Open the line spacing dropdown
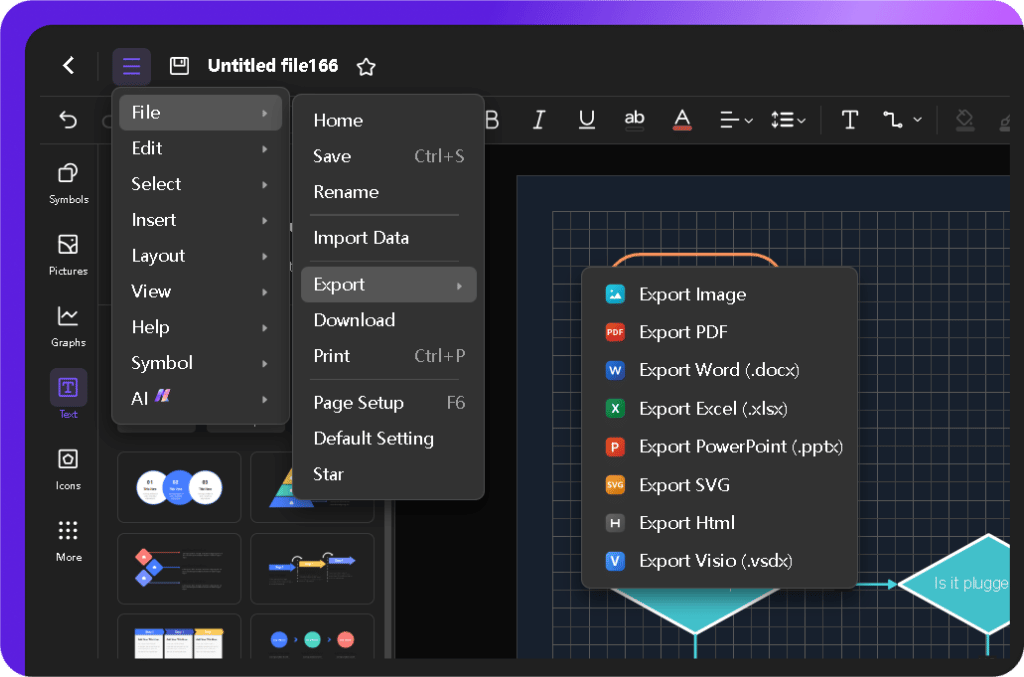Screen dimensions: 1024x677 (x=788, y=119)
